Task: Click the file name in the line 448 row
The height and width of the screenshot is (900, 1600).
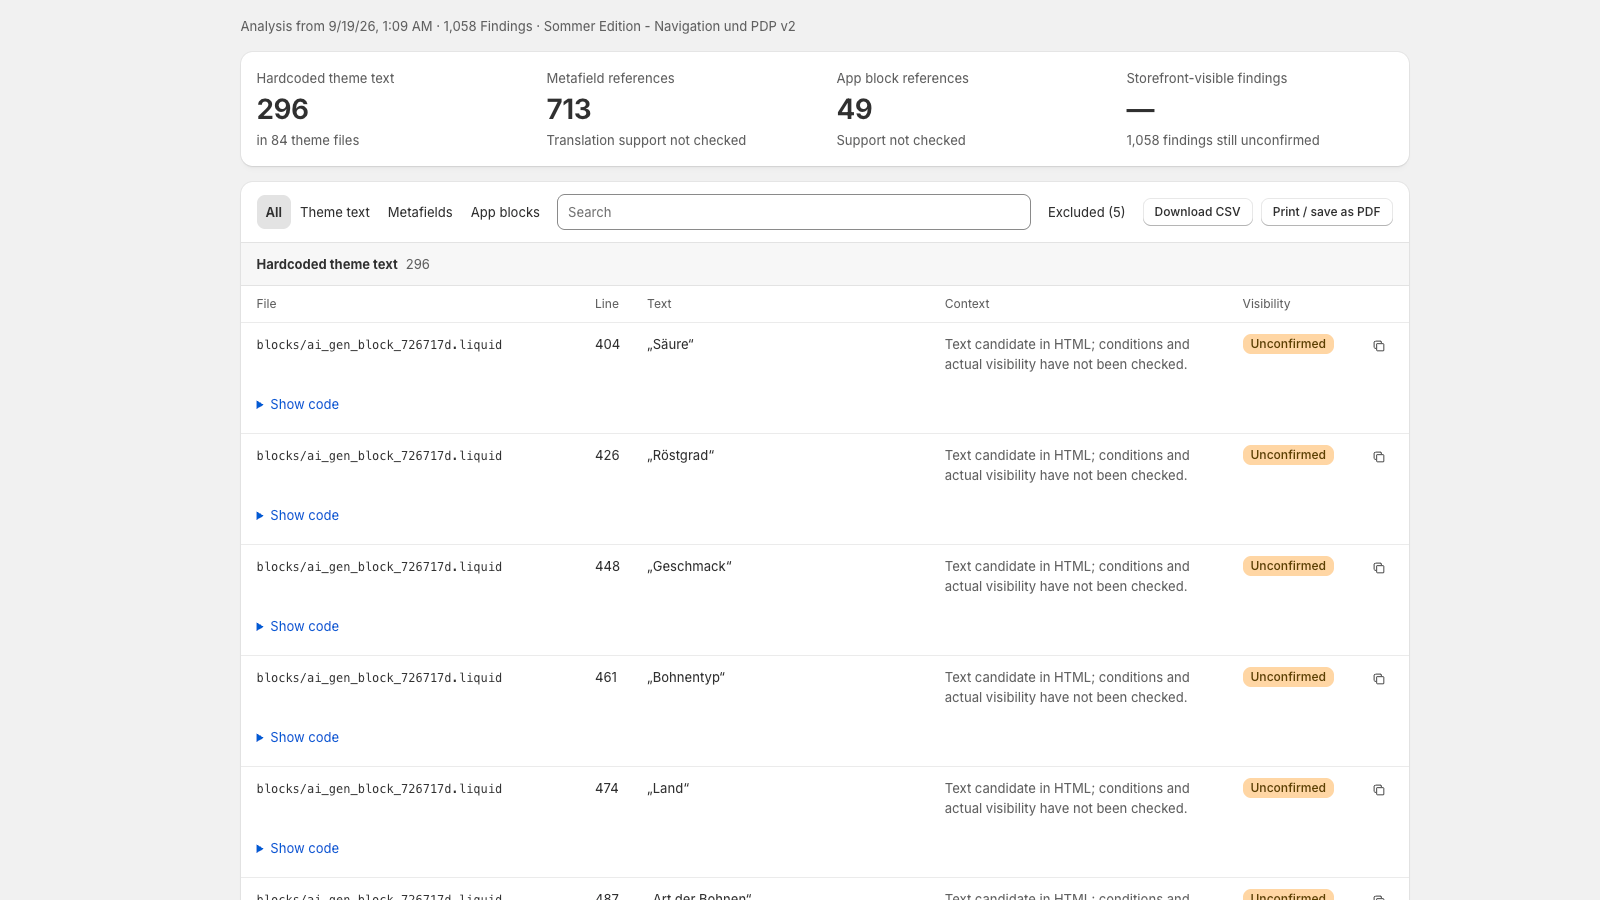Action: [379, 567]
